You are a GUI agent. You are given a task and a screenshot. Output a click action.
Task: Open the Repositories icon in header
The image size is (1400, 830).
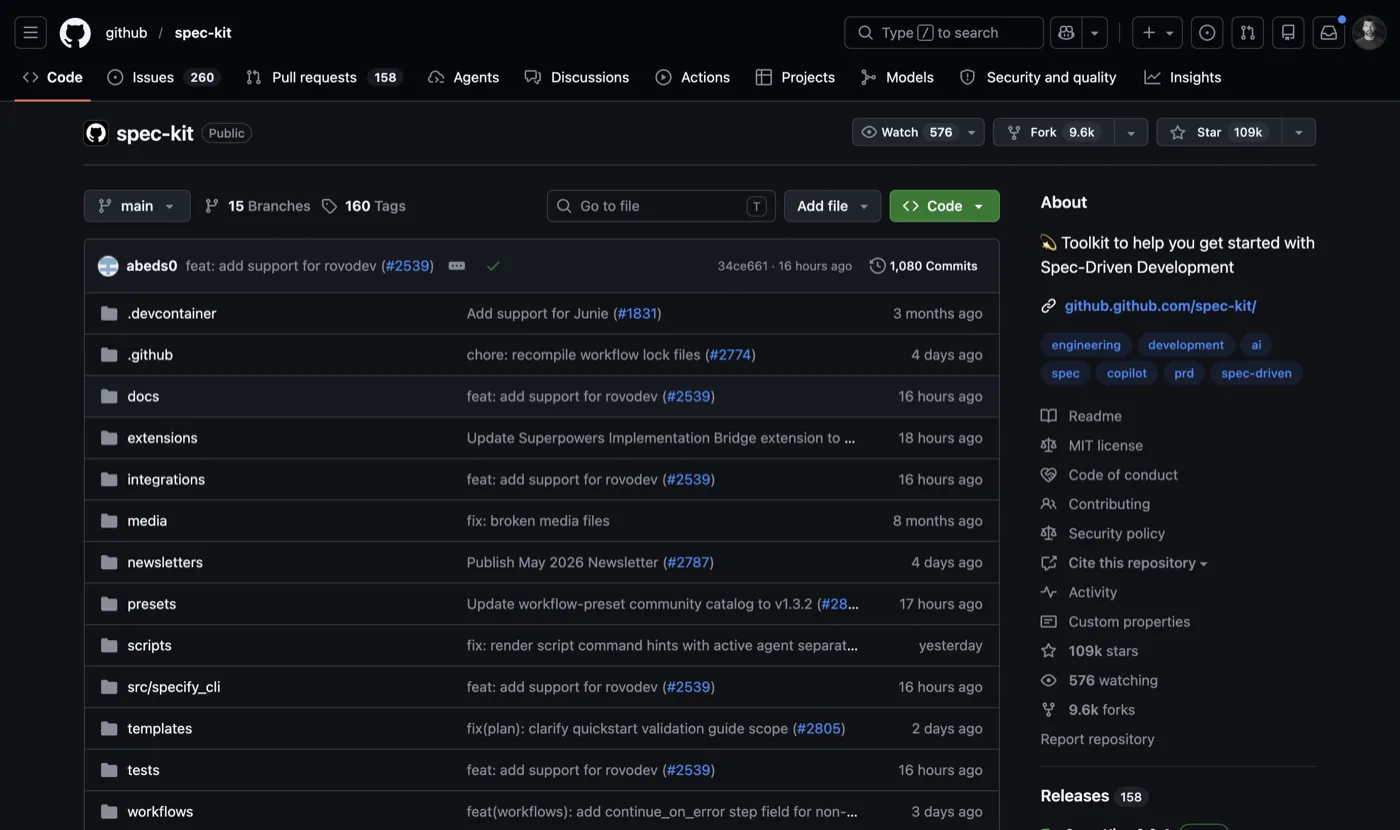tap(1288, 33)
